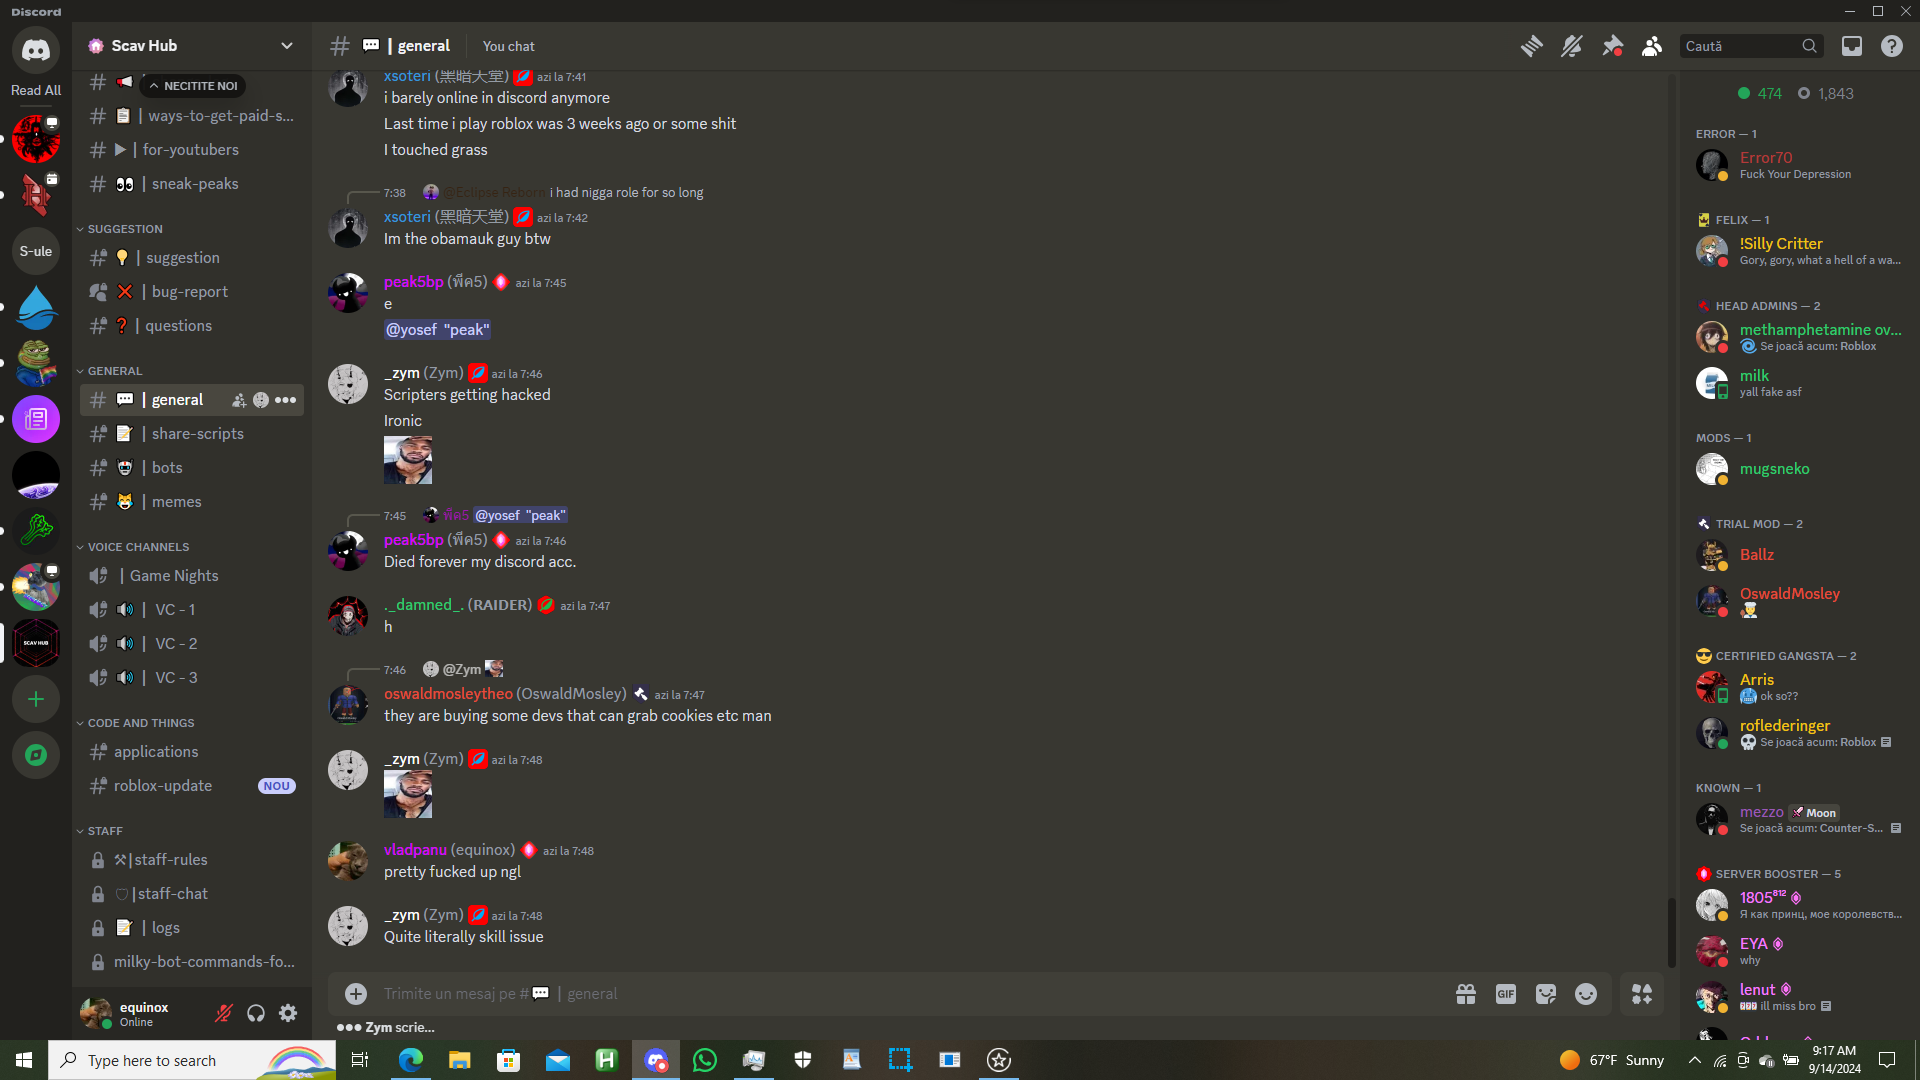Click the chat vertical scrollbar thumb
The image size is (1920, 1080).
(x=1670, y=932)
